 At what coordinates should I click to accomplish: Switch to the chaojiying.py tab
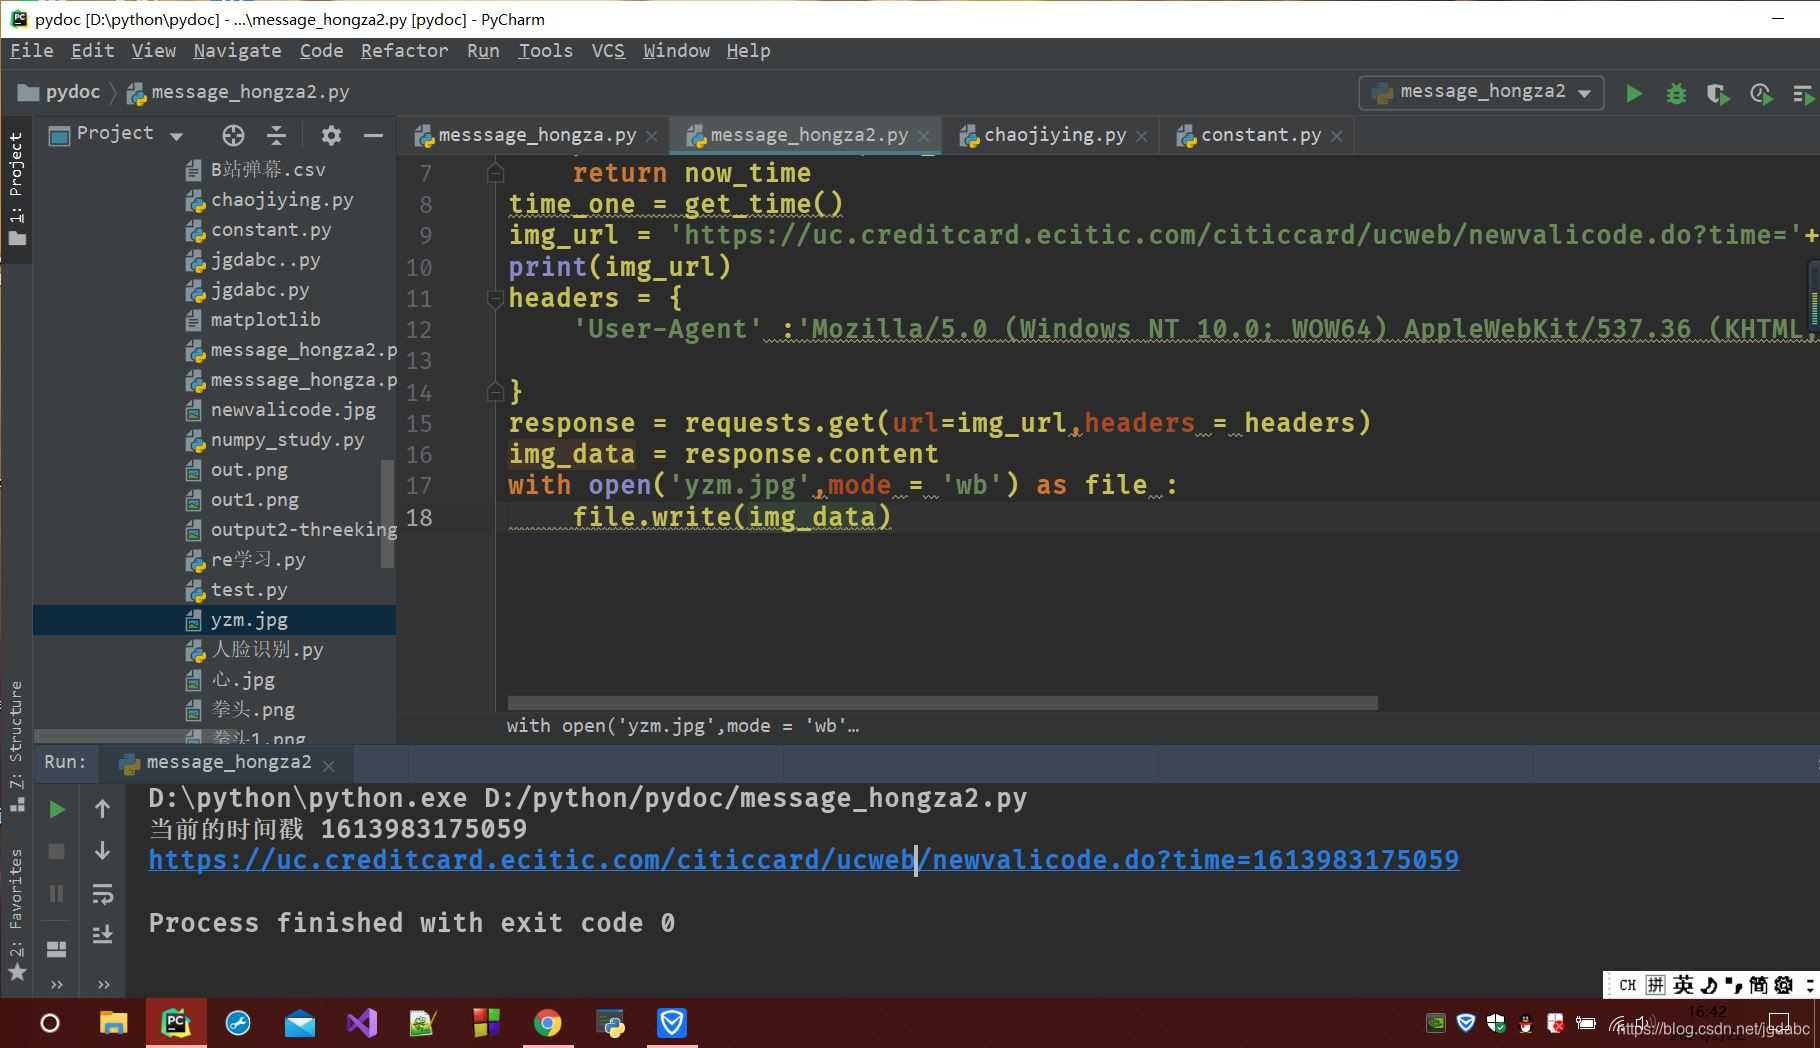coord(1053,135)
